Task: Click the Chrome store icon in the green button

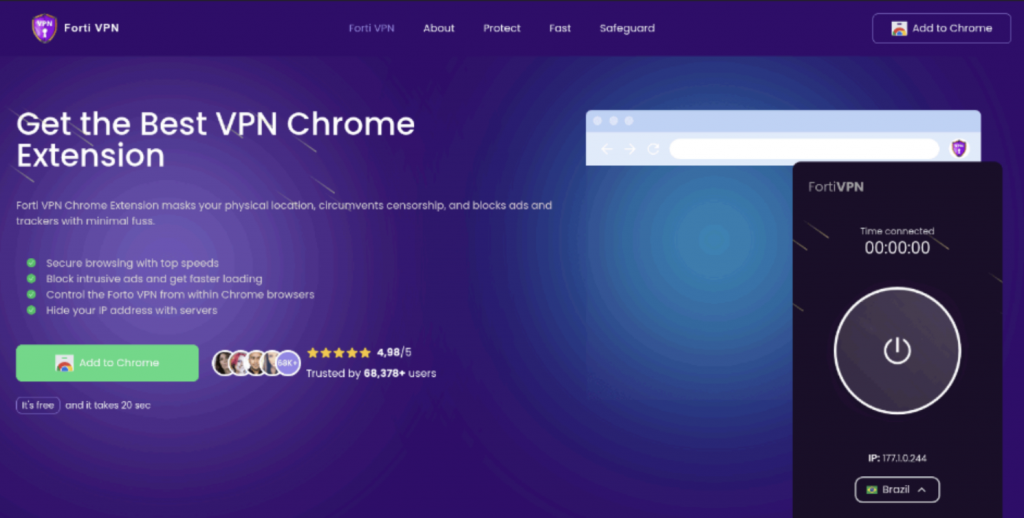Action: [64, 363]
